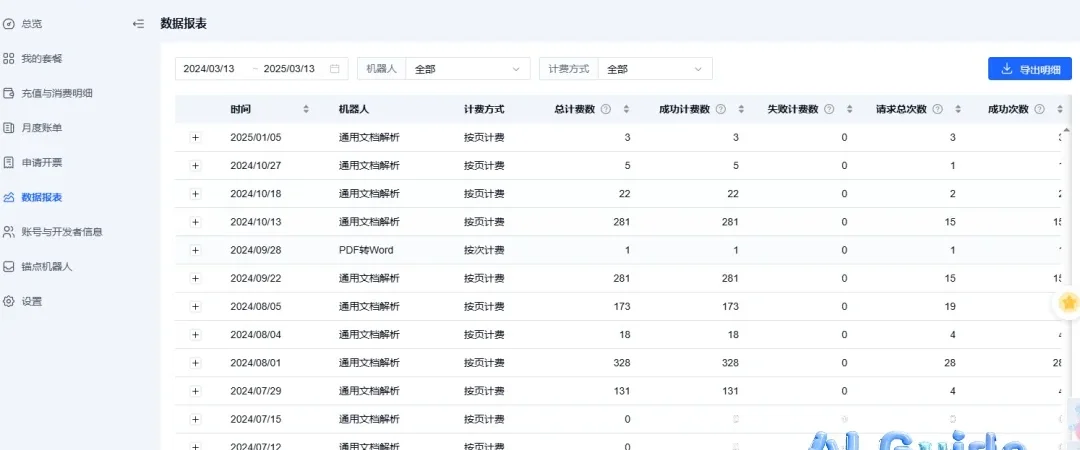This screenshot has height=450, width=1080.
Task: Click the help icon next to 总计费数
Action: [x=606, y=109]
